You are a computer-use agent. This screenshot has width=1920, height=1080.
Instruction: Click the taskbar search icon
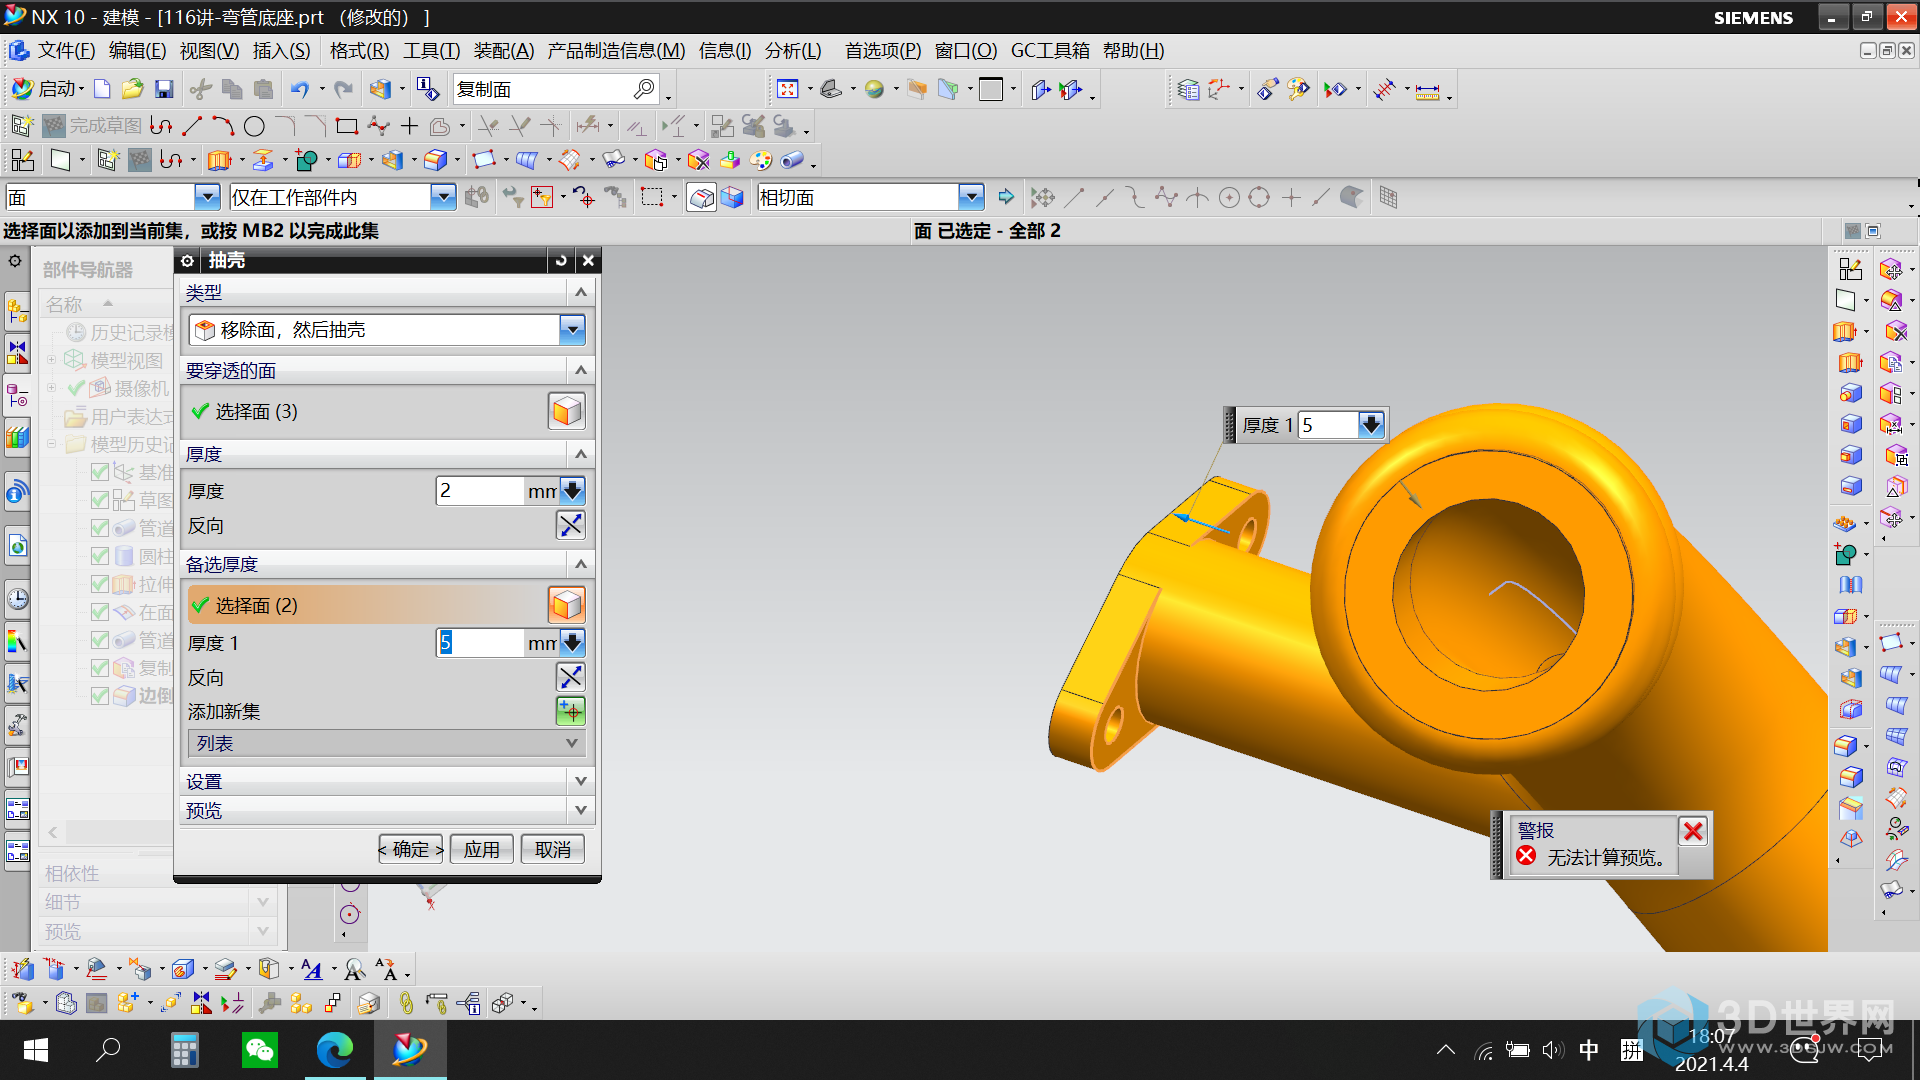(108, 1050)
